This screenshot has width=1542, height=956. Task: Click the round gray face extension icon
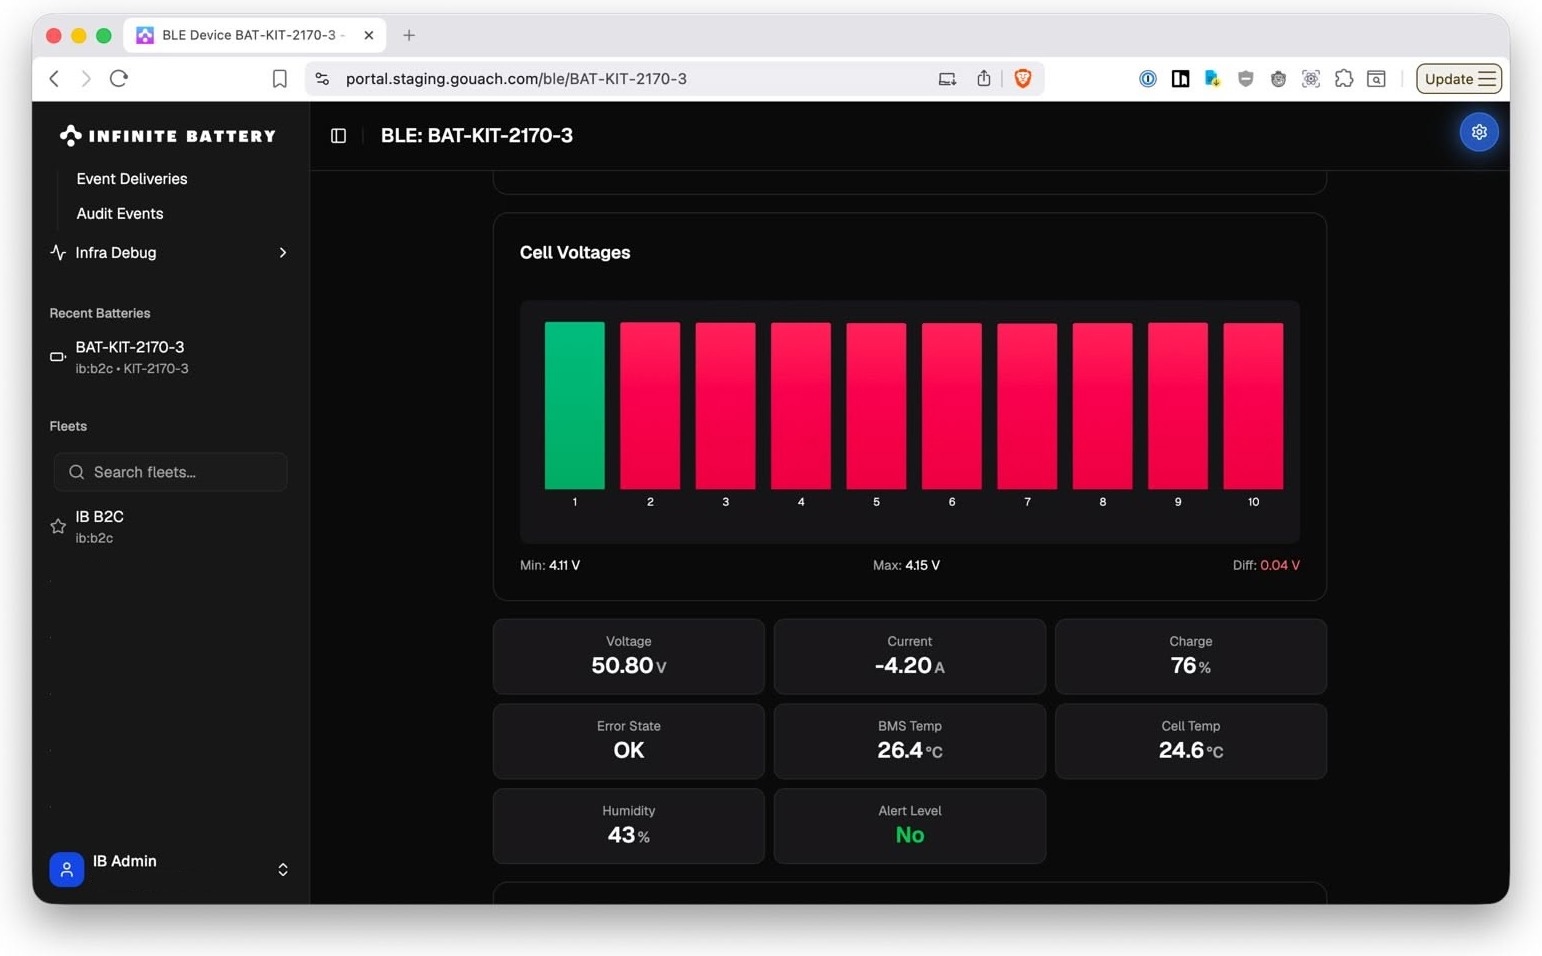pos(1278,78)
